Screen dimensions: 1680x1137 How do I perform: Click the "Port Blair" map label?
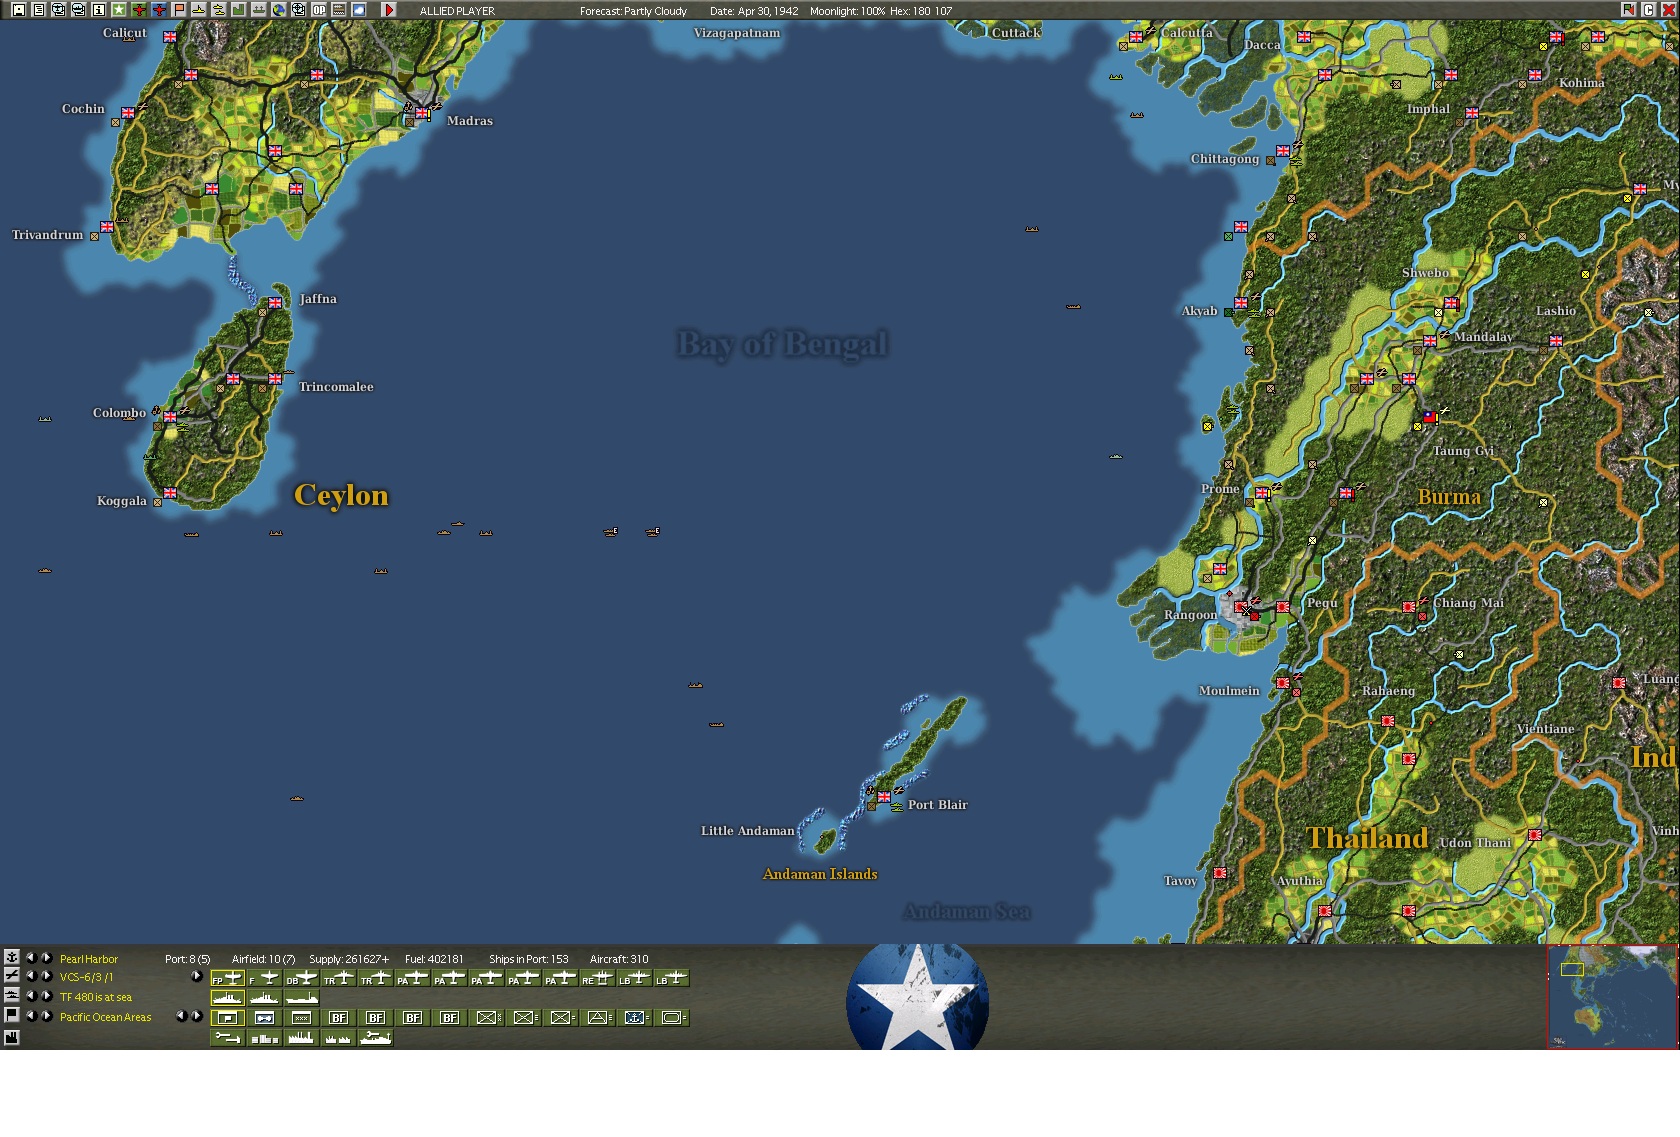pos(938,805)
